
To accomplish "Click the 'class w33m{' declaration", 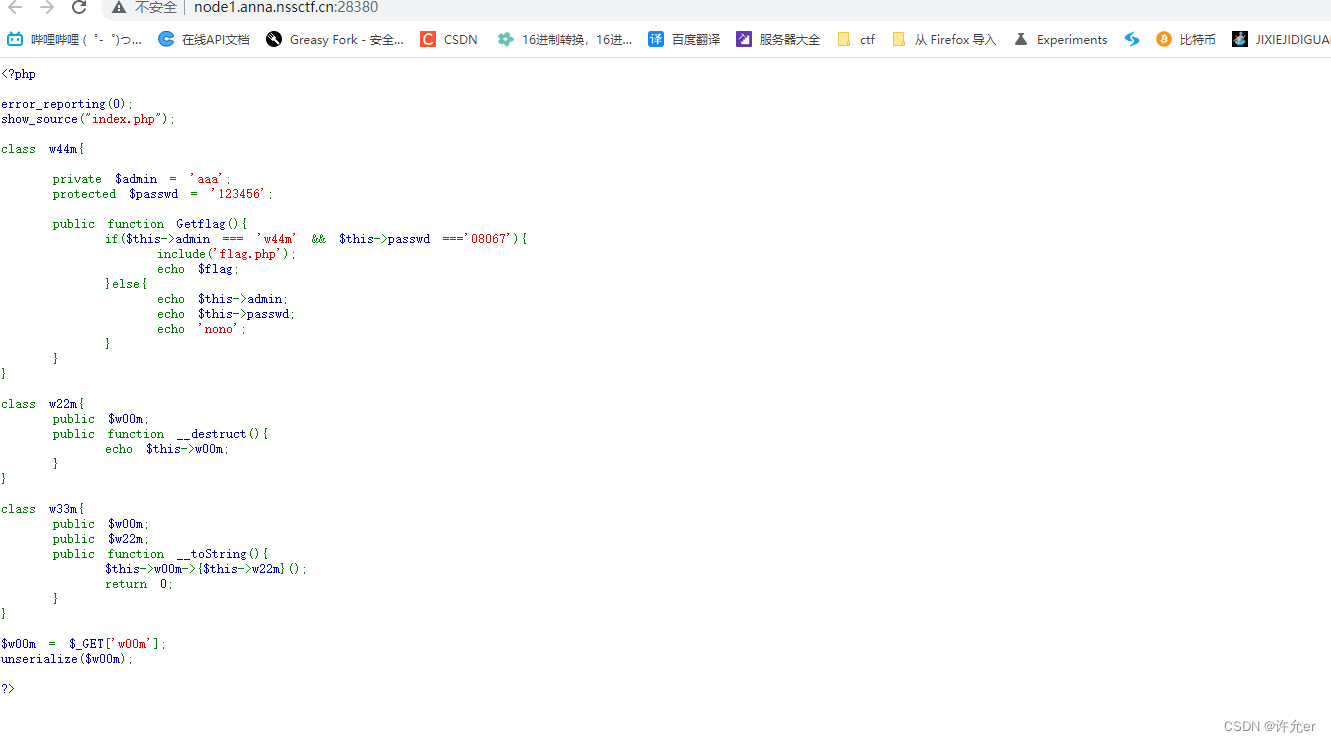I will (x=43, y=509).
